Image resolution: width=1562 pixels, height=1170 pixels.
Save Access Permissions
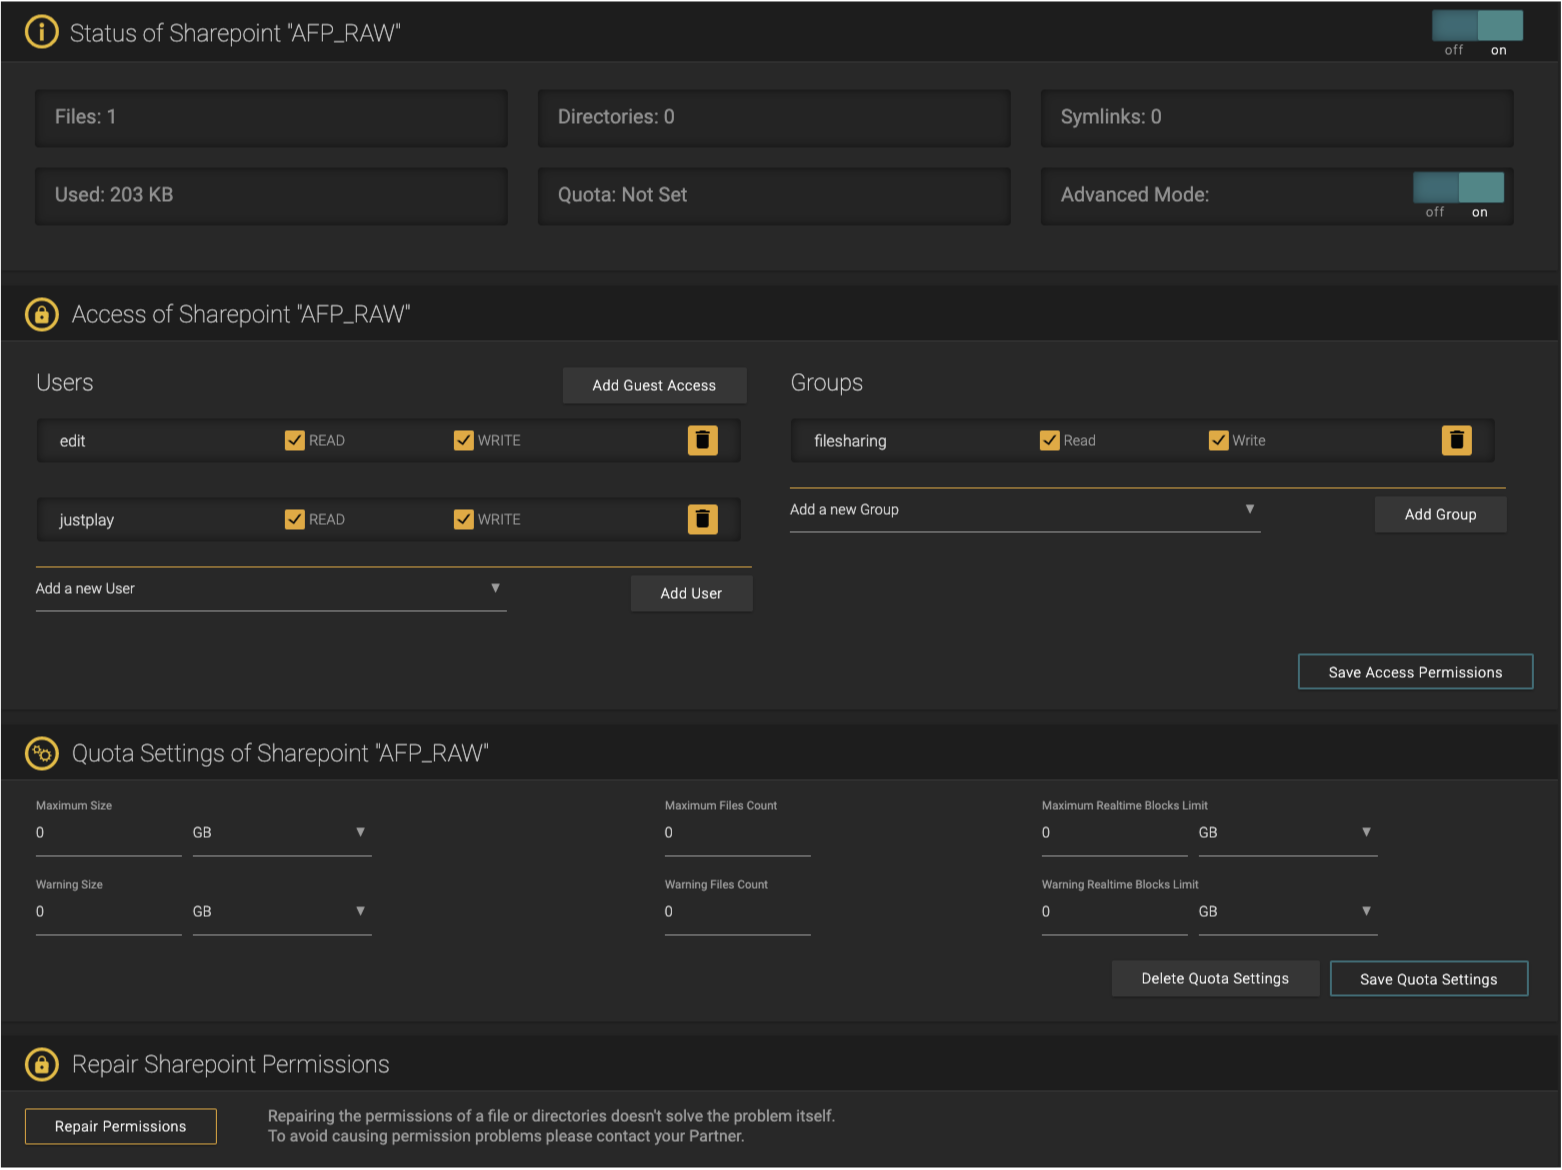pos(1415,672)
